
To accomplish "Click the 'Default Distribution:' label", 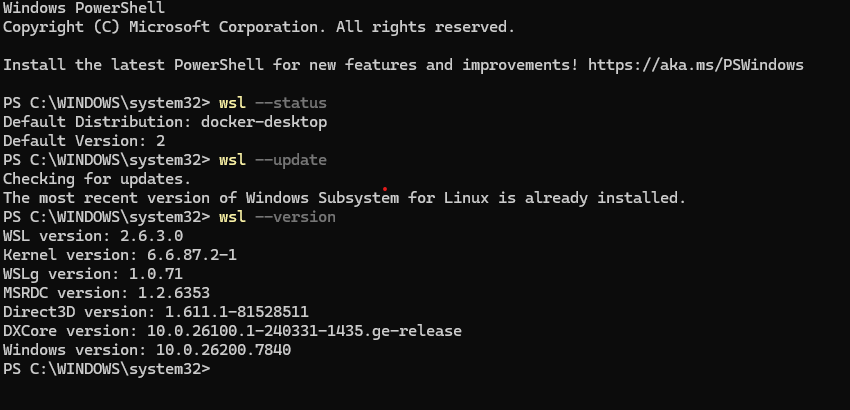I will [x=97, y=122].
